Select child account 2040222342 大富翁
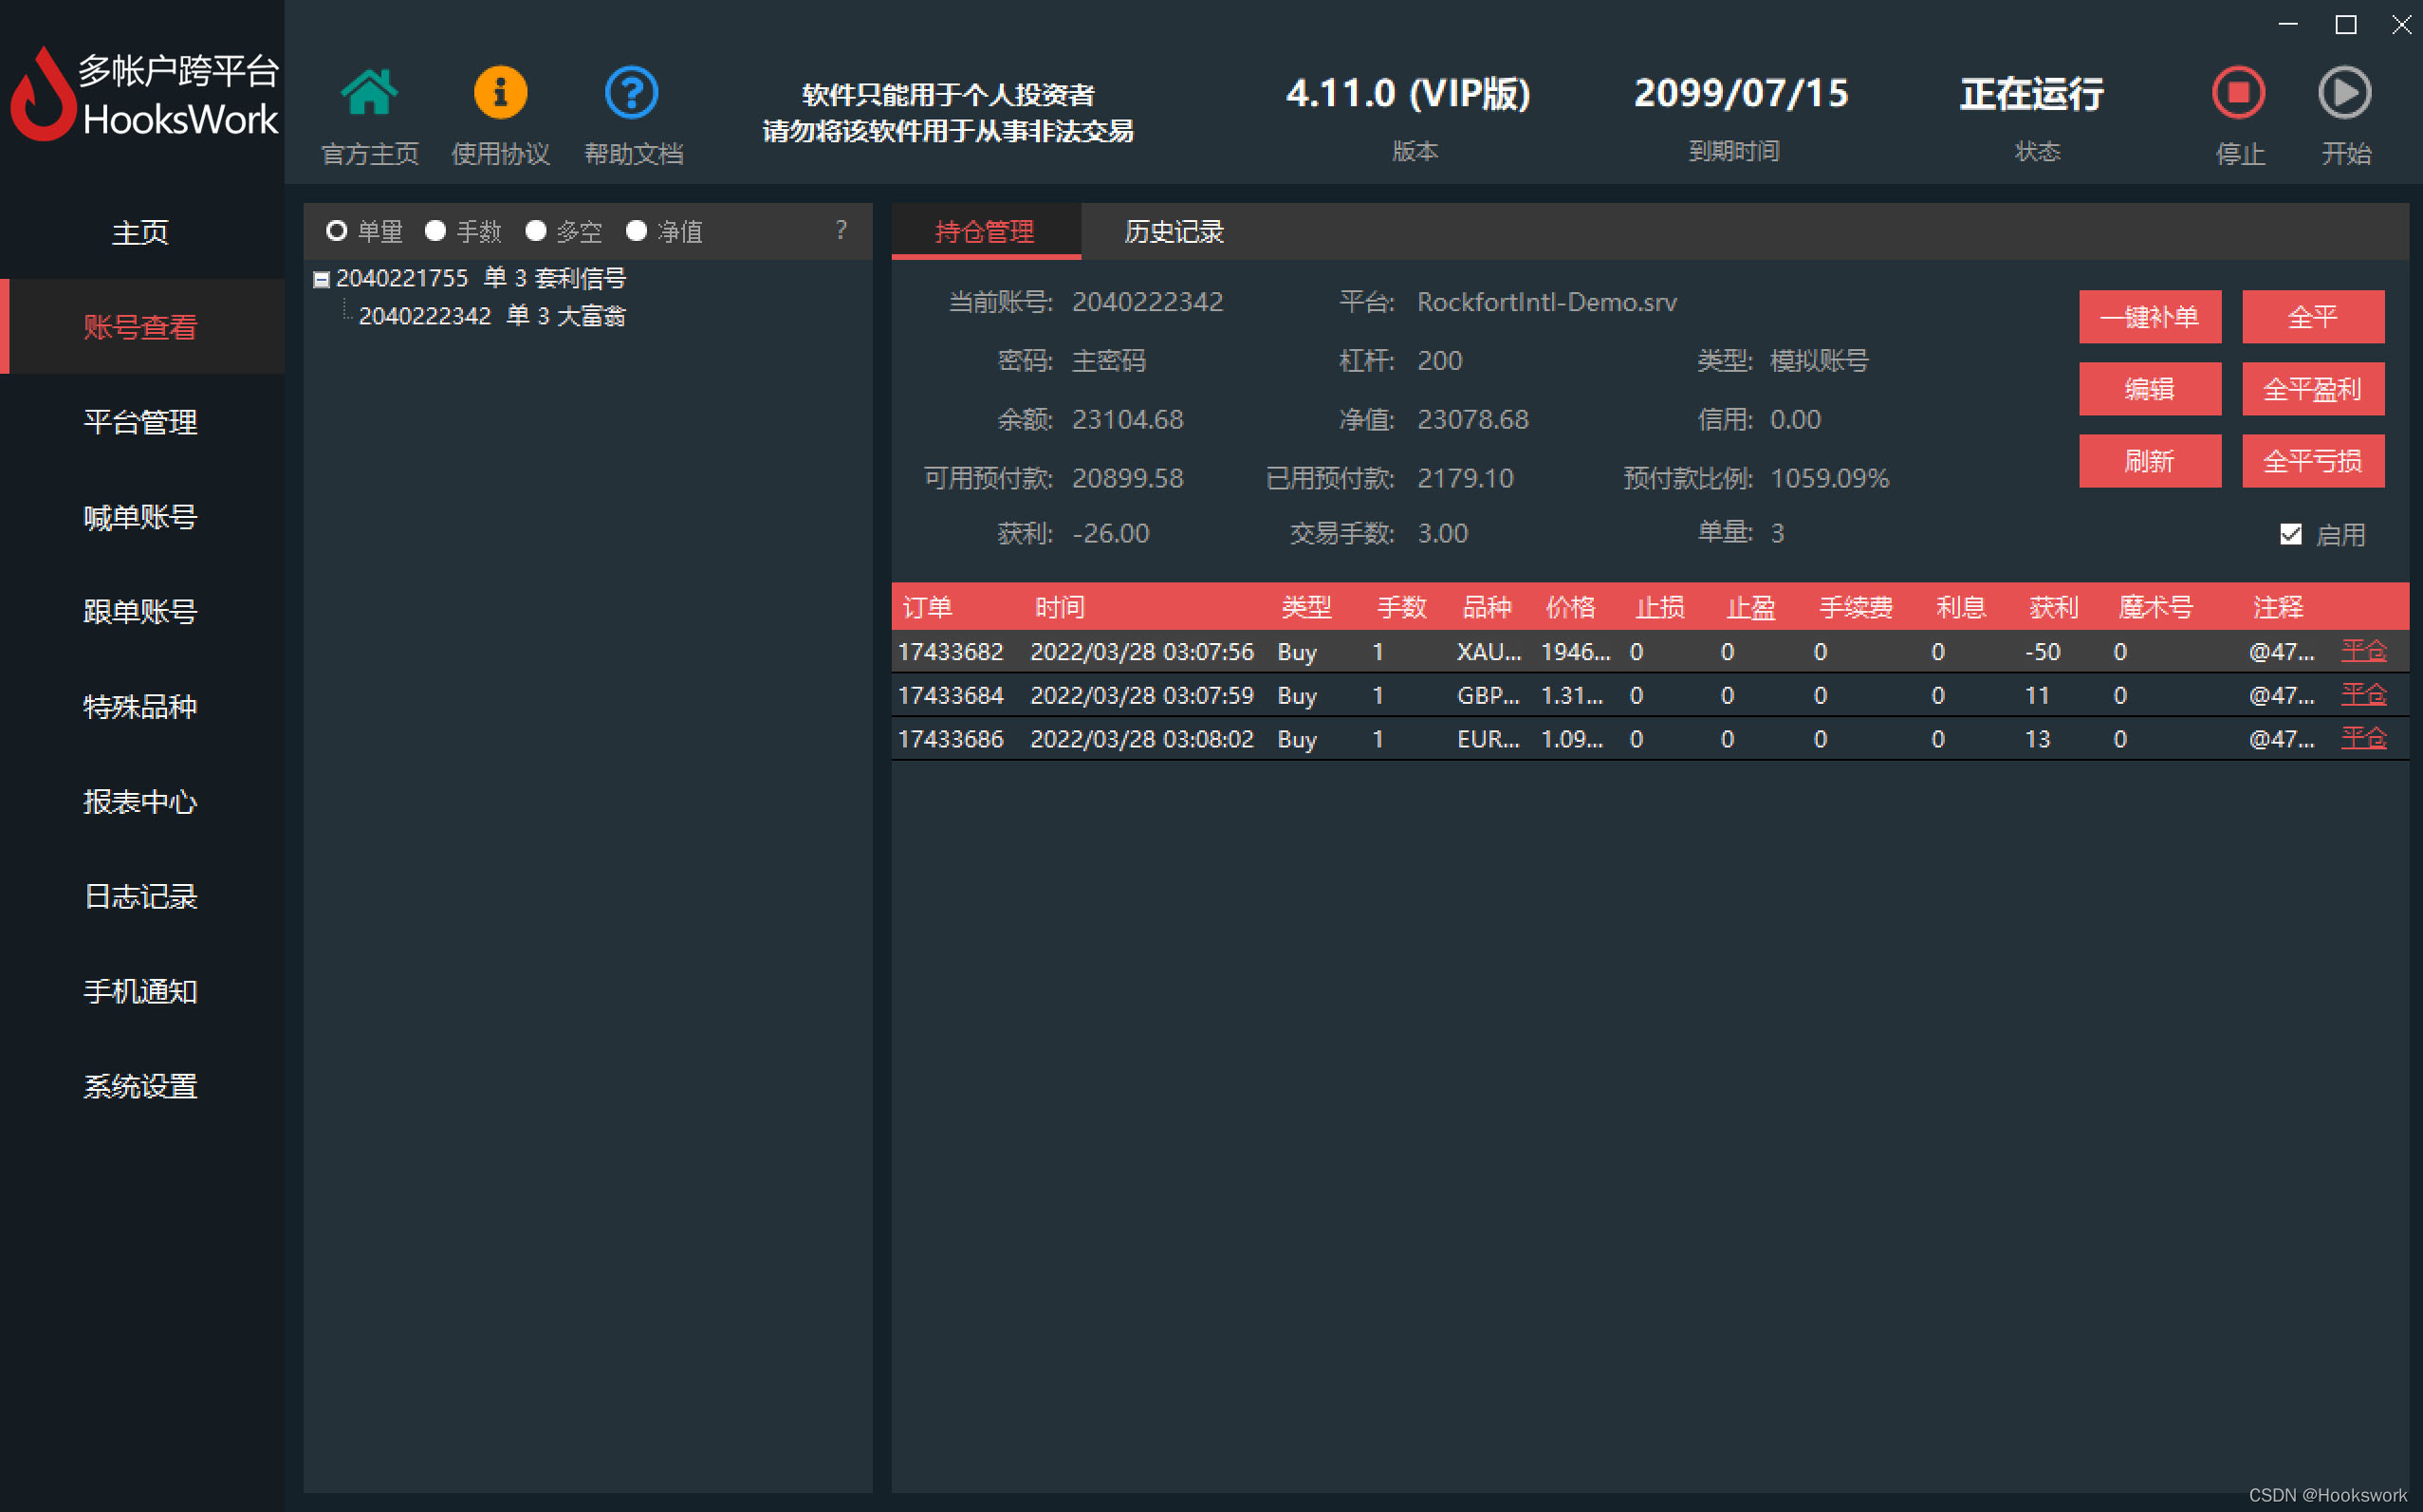The height and width of the screenshot is (1512, 2423). [x=491, y=316]
